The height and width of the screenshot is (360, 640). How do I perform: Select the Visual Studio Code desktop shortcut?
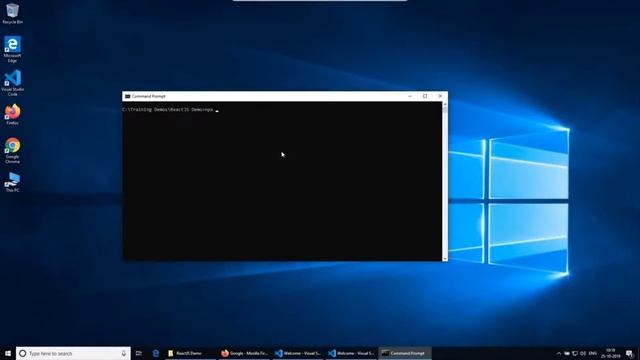pyautogui.click(x=12, y=83)
